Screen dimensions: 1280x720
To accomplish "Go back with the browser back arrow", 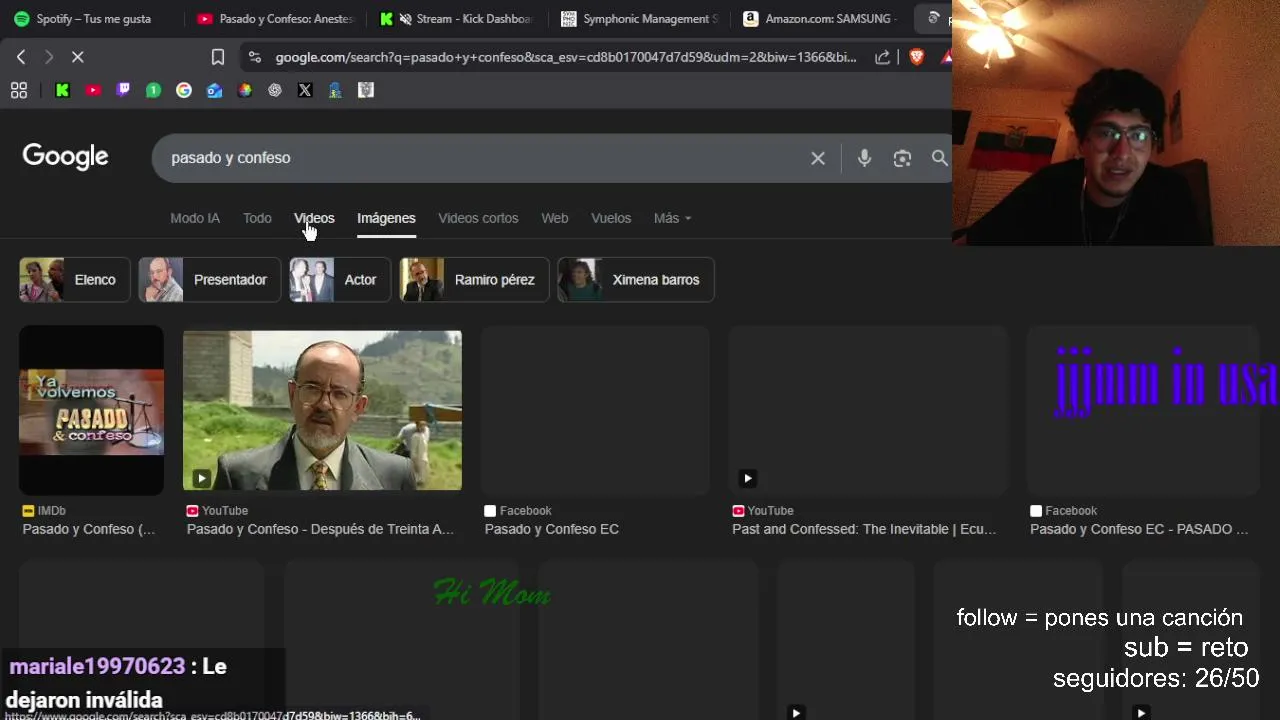I will pos(21,57).
